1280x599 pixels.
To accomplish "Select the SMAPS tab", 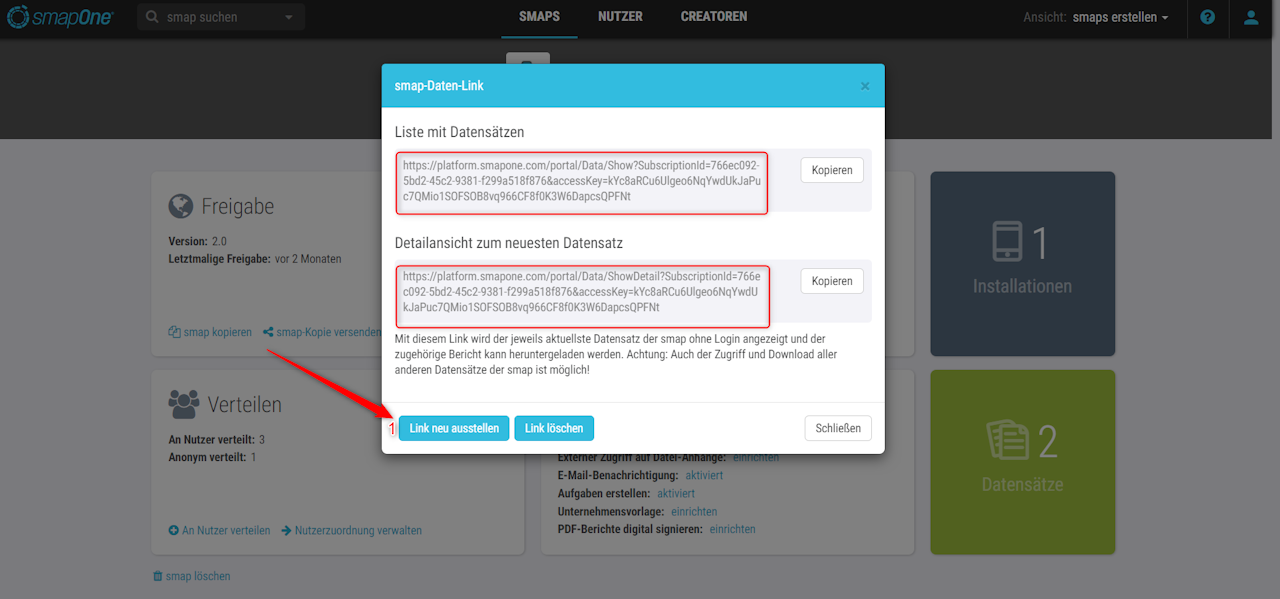I will pyautogui.click(x=539, y=17).
